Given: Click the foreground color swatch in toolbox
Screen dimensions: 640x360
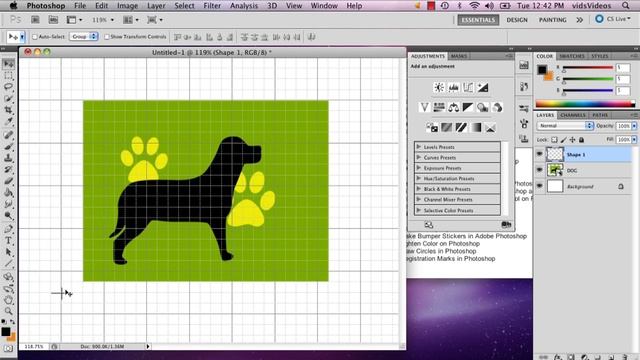Looking at the screenshot, I should pos(6,331).
